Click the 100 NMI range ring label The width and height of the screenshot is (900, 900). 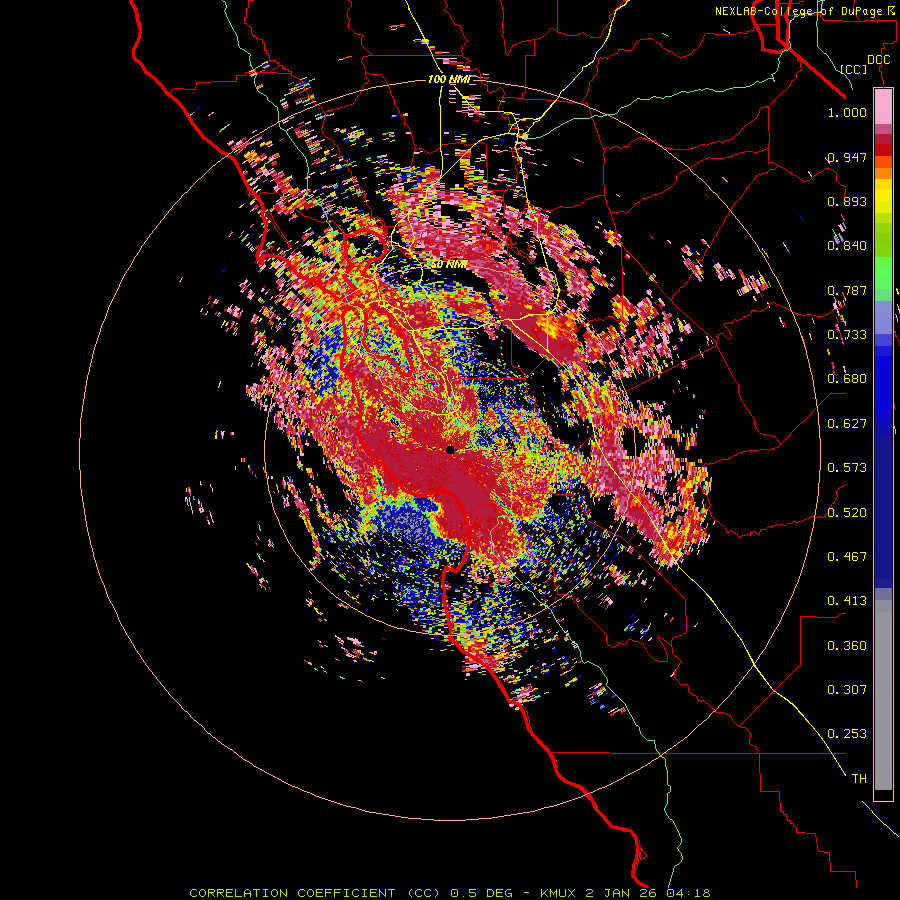[x=449, y=79]
